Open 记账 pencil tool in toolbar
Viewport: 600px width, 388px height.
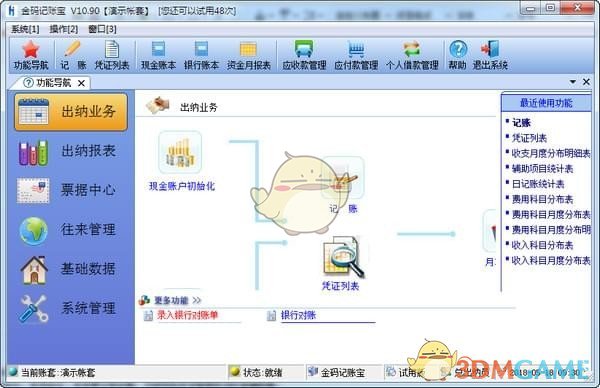click(x=73, y=56)
